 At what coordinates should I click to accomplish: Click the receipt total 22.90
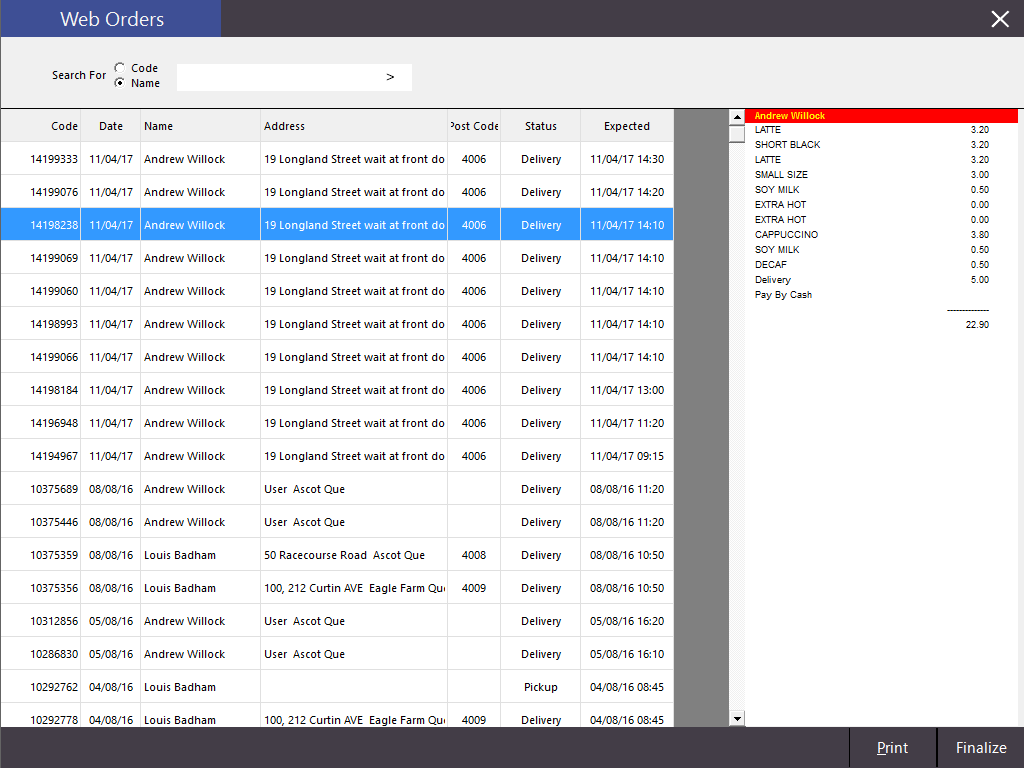click(x=977, y=325)
